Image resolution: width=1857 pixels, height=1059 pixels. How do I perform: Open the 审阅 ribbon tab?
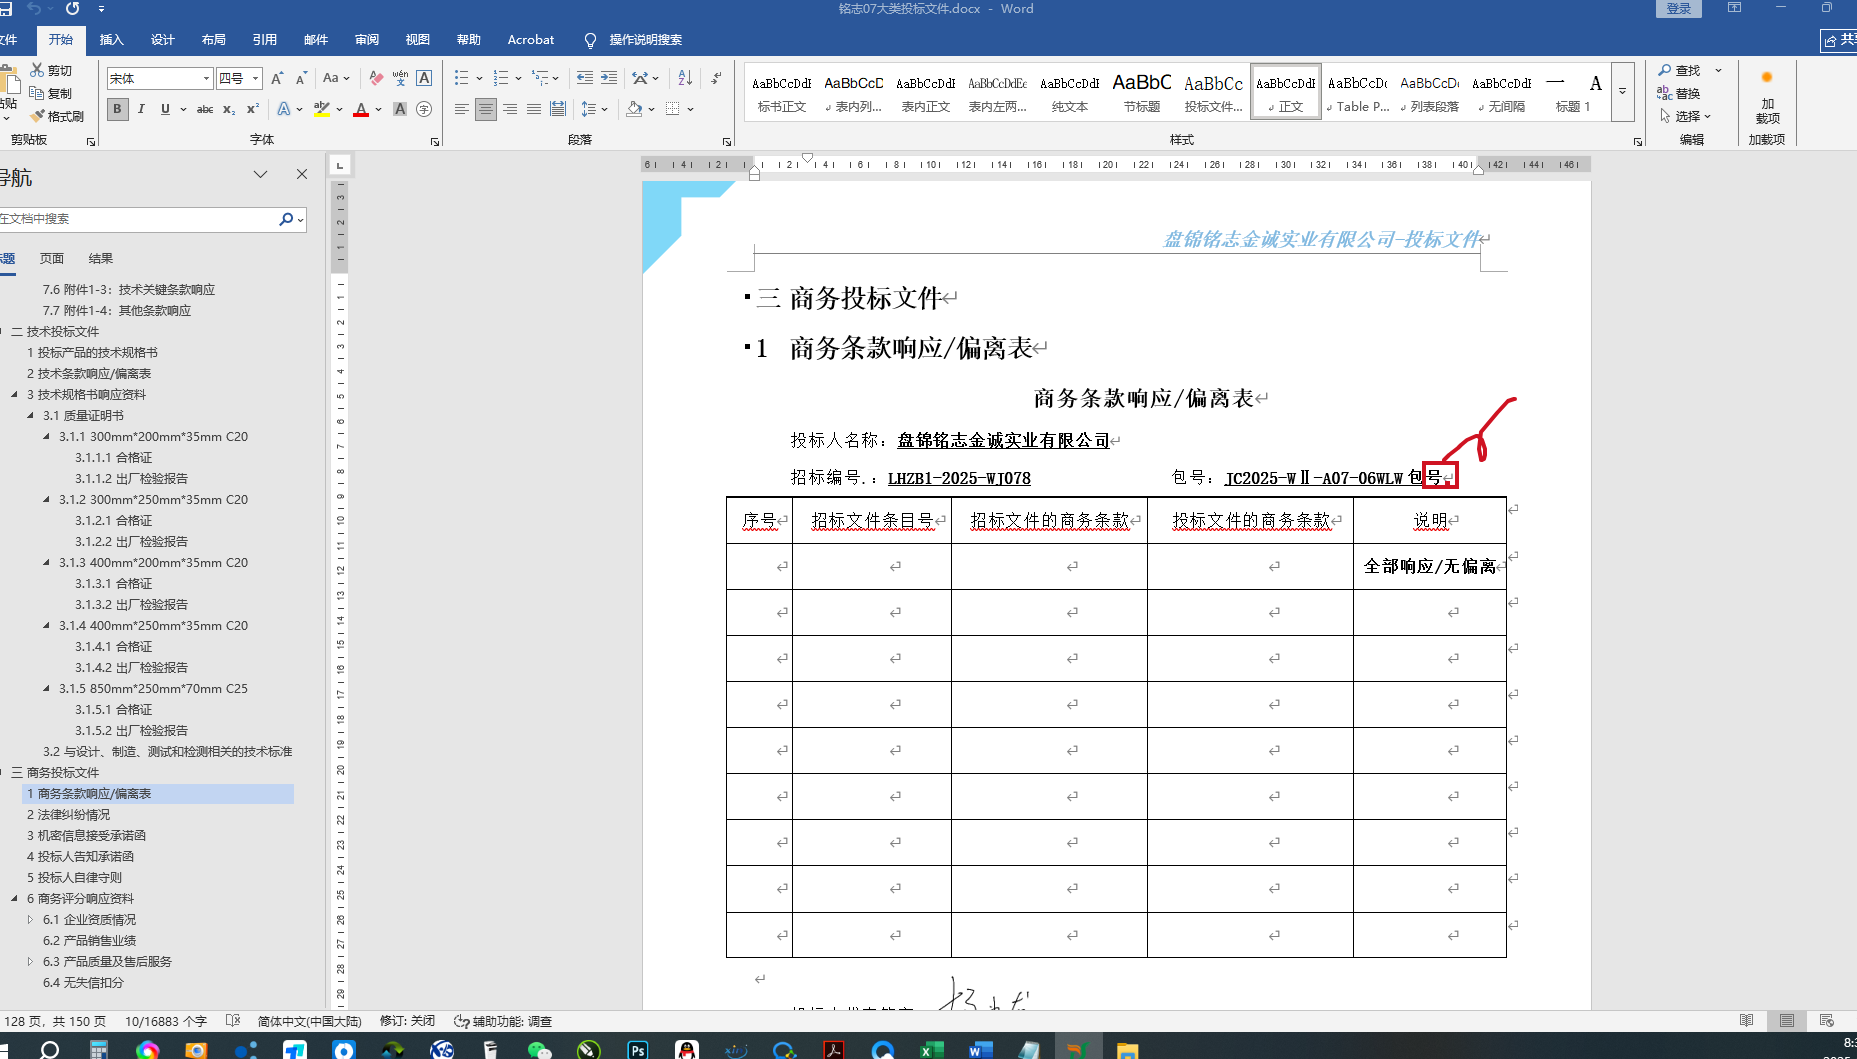(x=367, y=40)
